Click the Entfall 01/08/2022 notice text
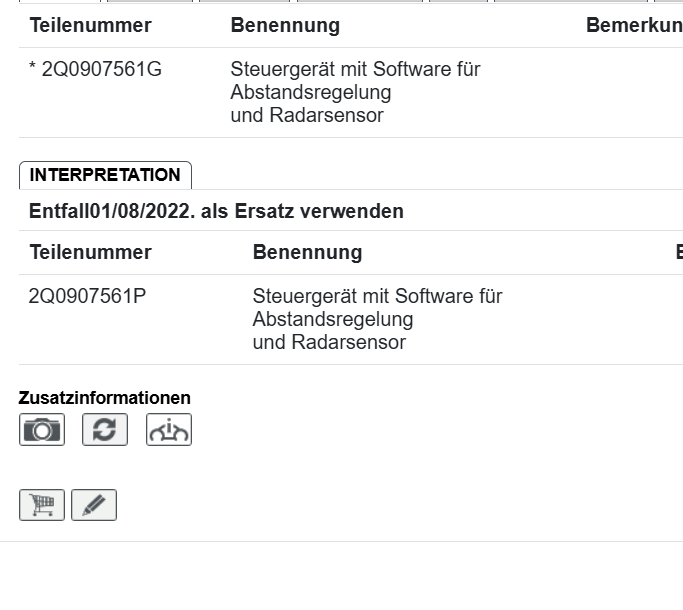The height and width of the screenshot is (610, 683). tap(216, 211)
